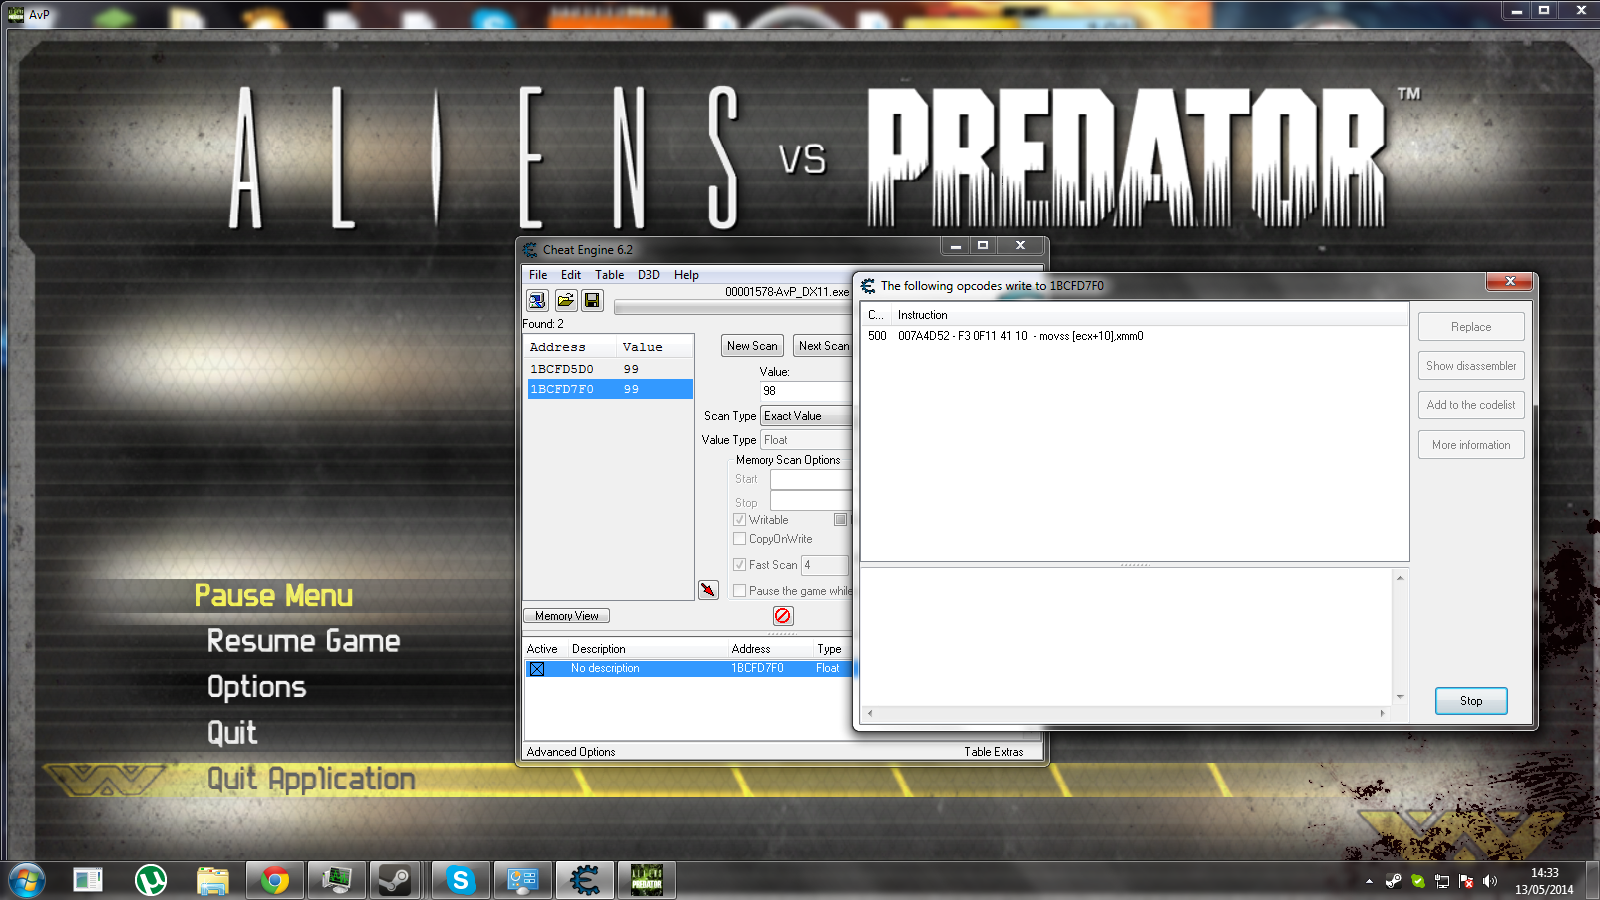This screenshot has height=900, width=1600.
Task: Click the red arrow add-to-address-list icon
Action: (708, 590)
